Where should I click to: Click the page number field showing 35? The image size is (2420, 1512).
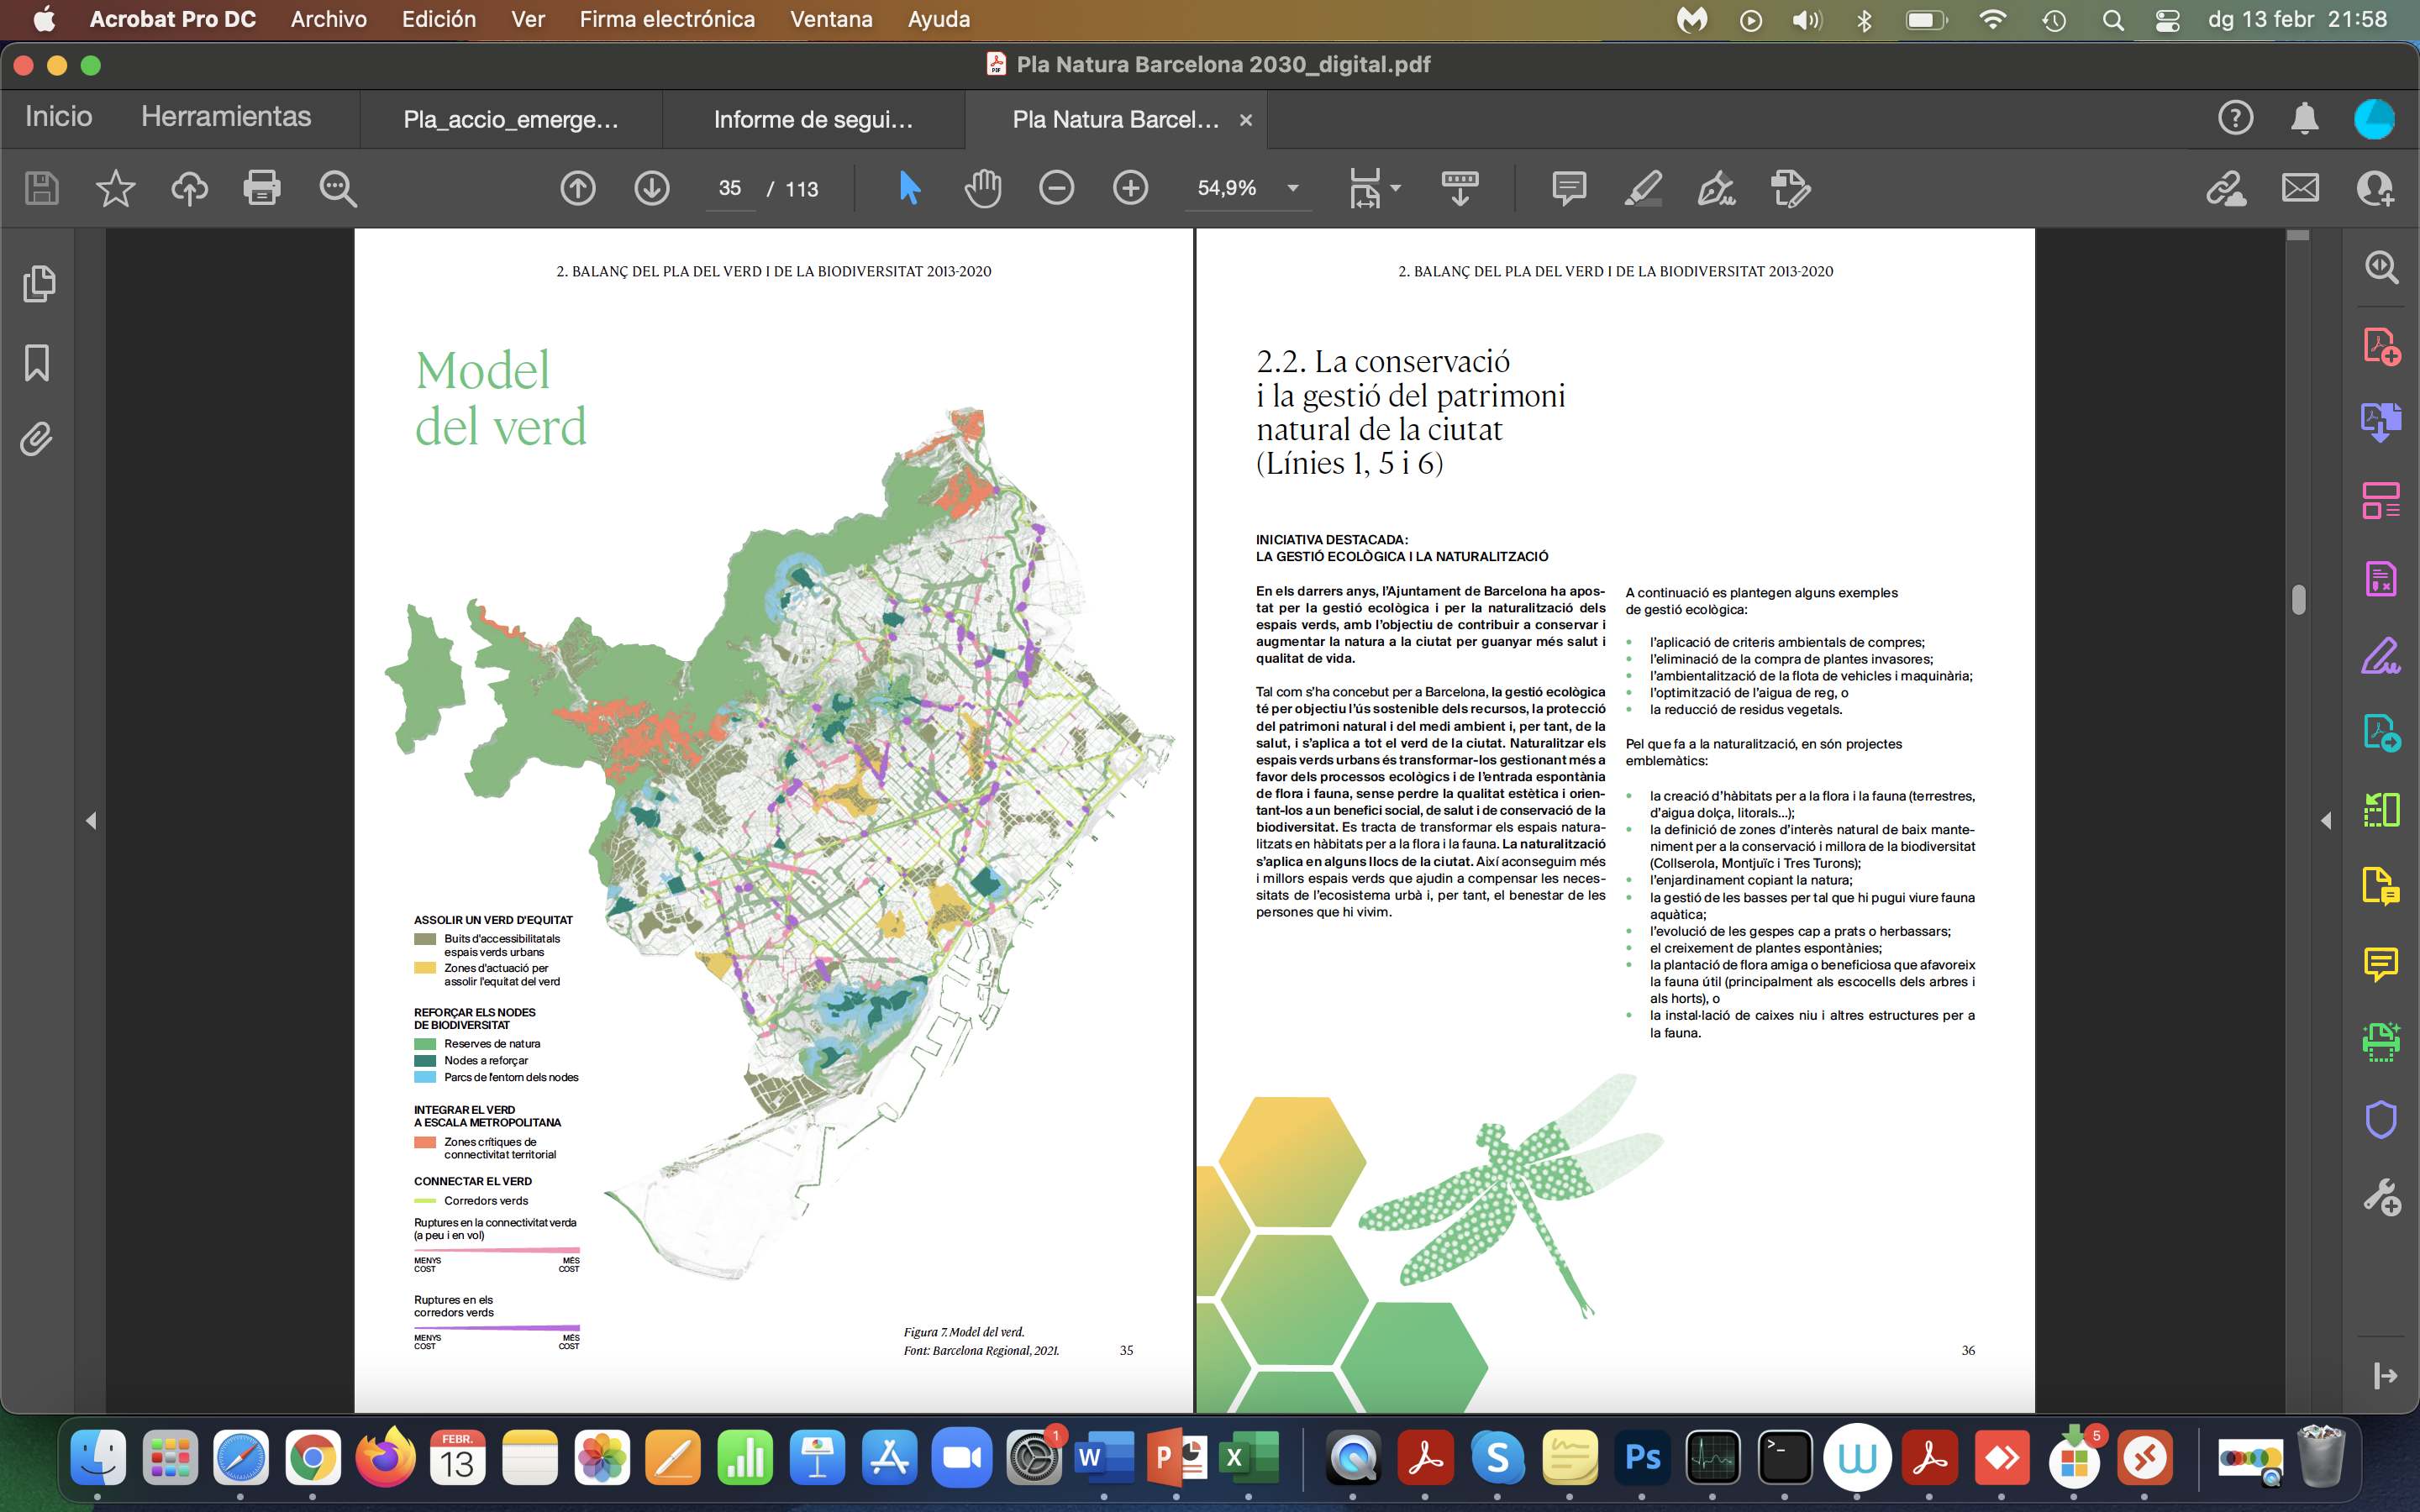pyautogui.click(x=730, y=188)
